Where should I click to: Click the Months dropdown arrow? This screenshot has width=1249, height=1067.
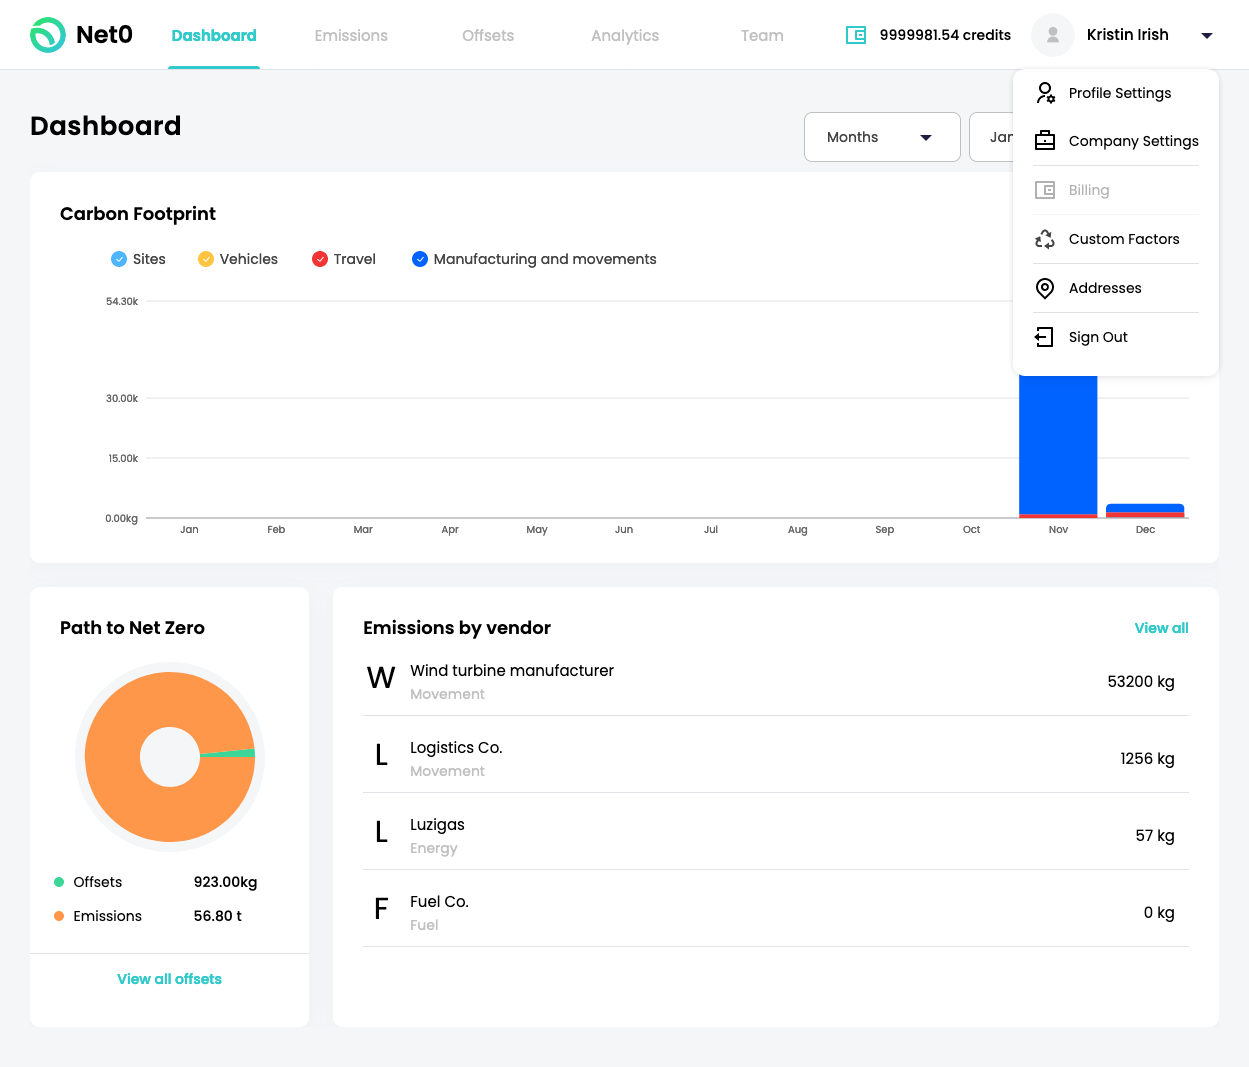pos(926,138)
